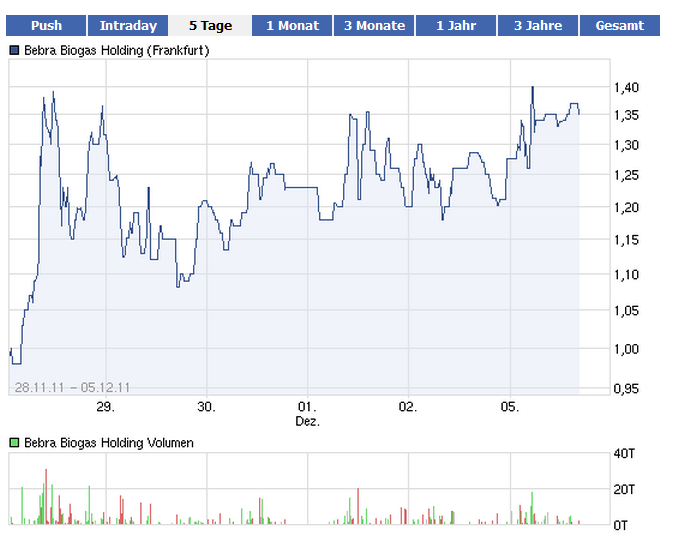Click the '01. Dez.' date axis label
Screen dimensions: 674x538
[x=307, y=413]
